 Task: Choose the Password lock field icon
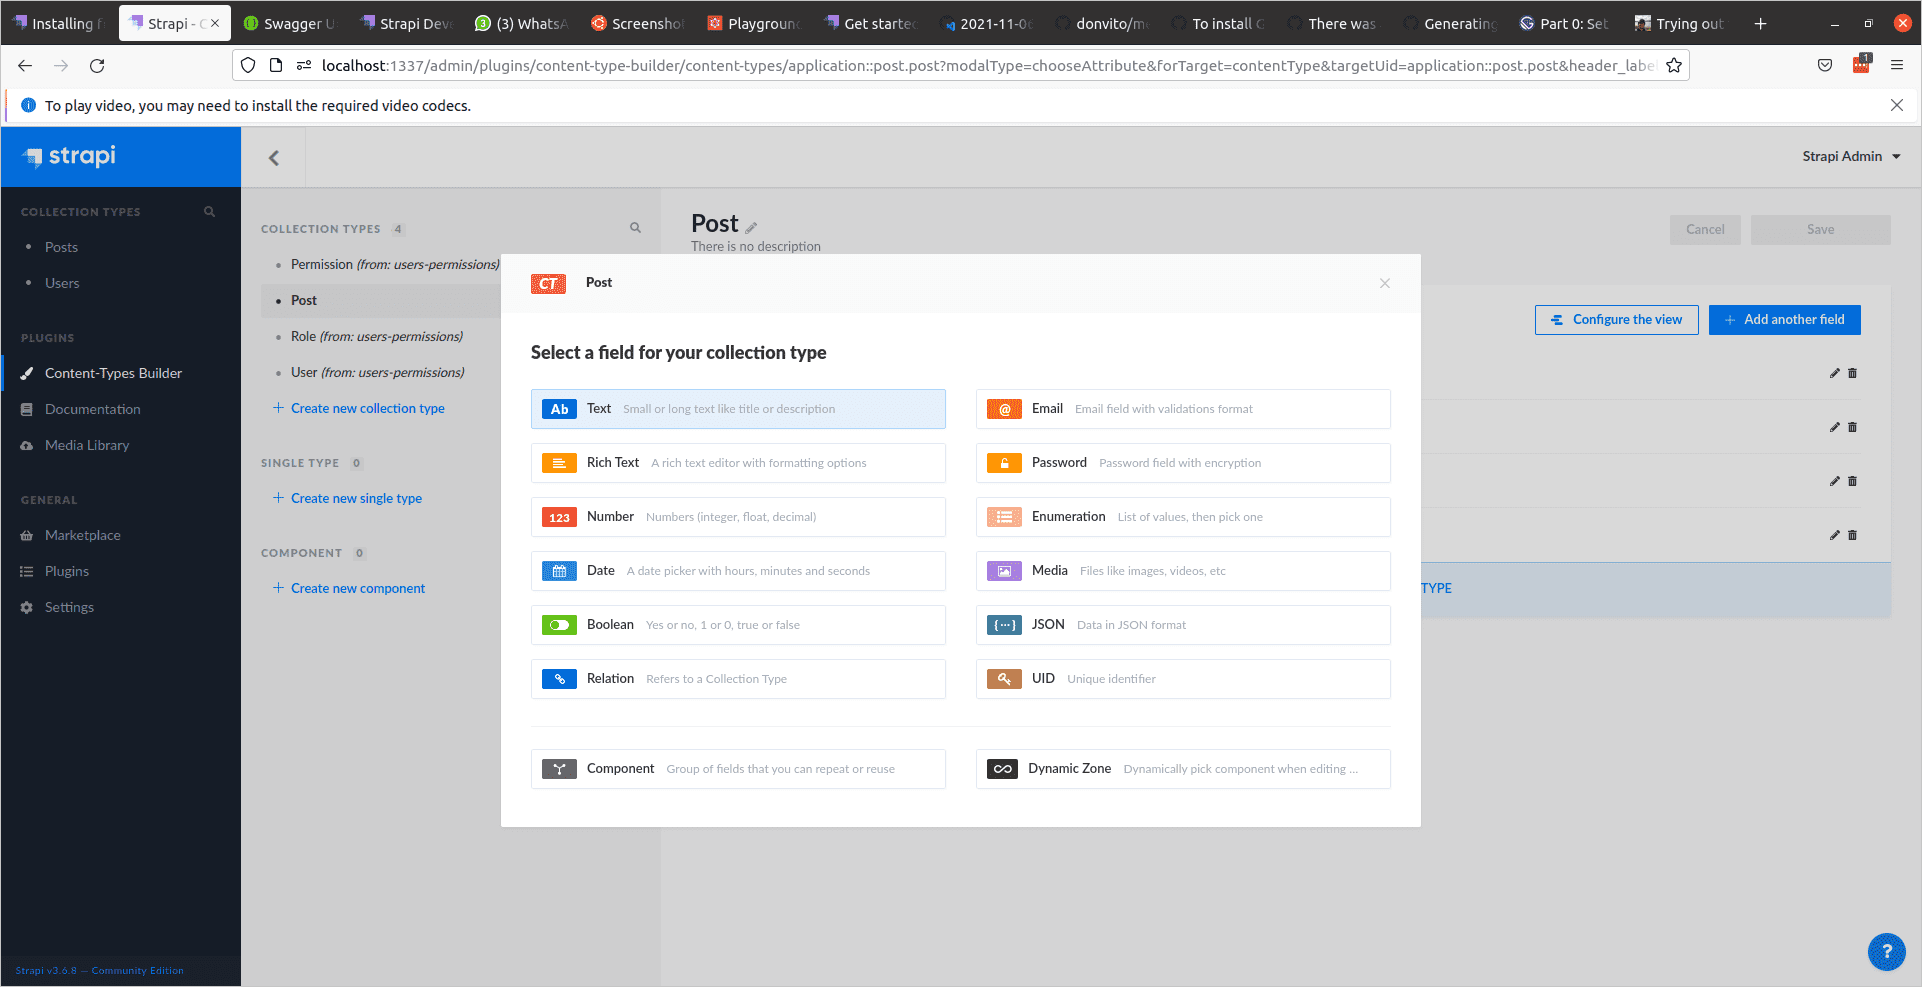pyautogui.click(x=1004, y=463)
